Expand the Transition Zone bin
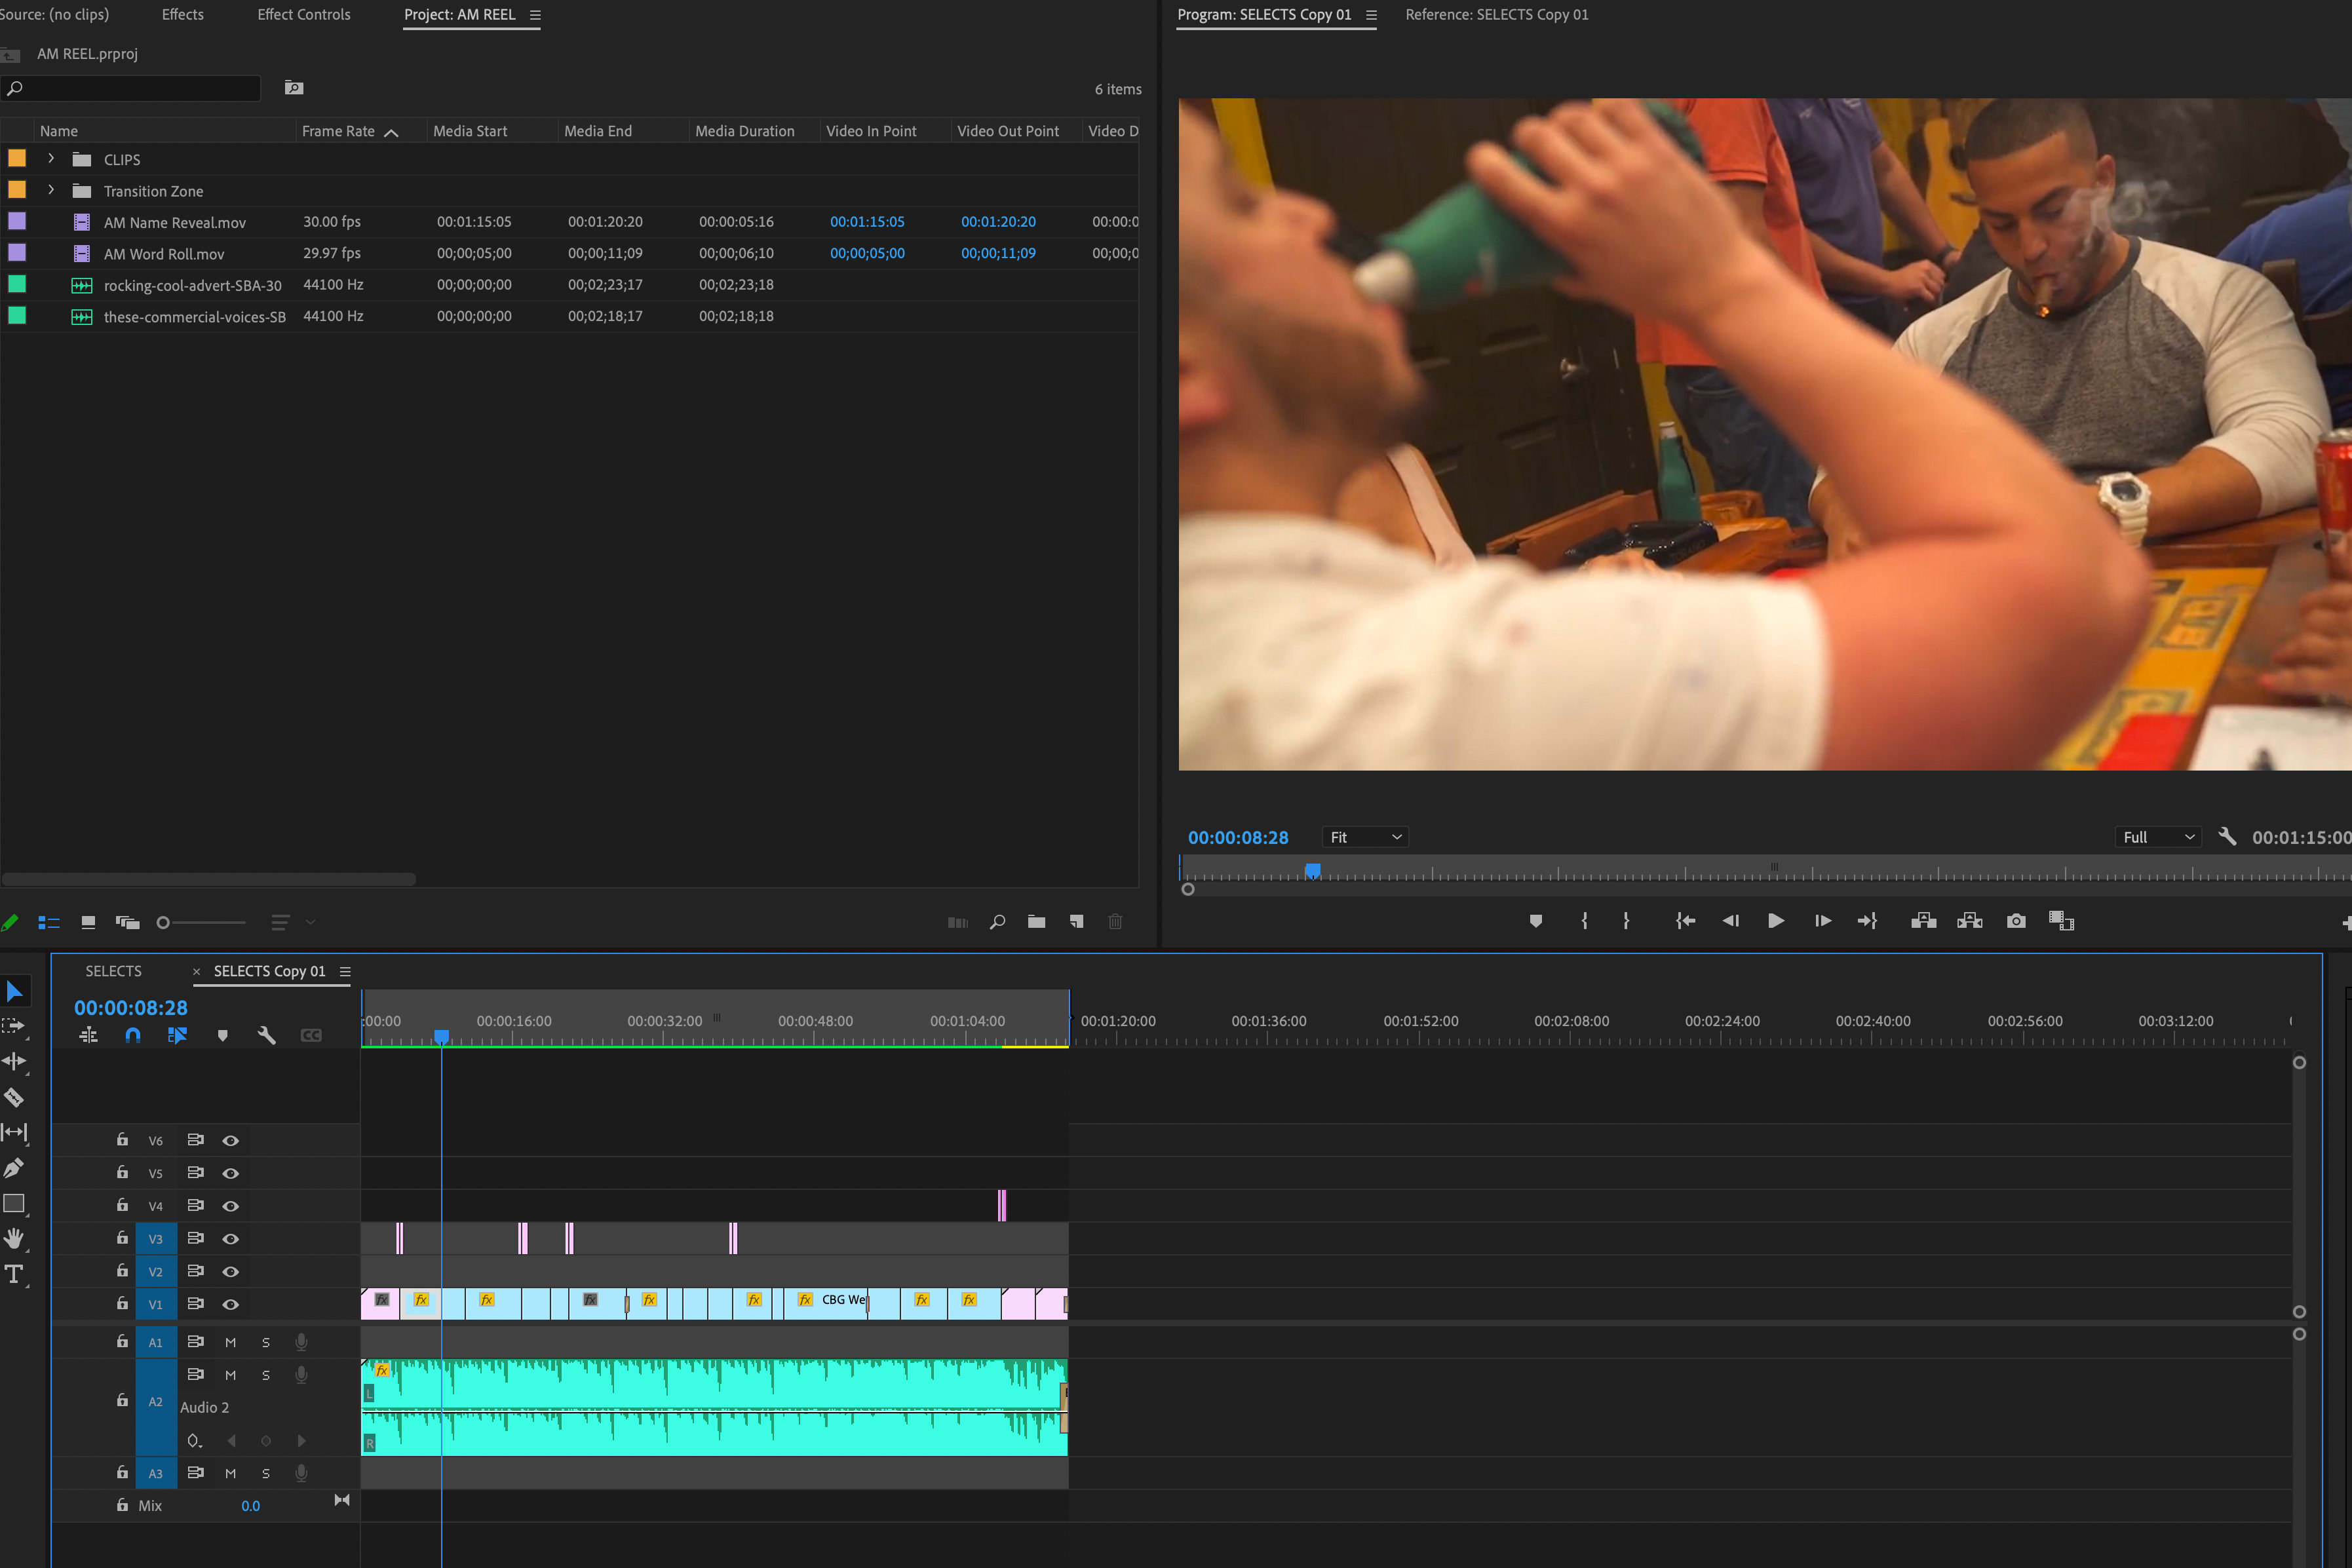The height and width of the screenshot is (1568, 2352). 51,190
